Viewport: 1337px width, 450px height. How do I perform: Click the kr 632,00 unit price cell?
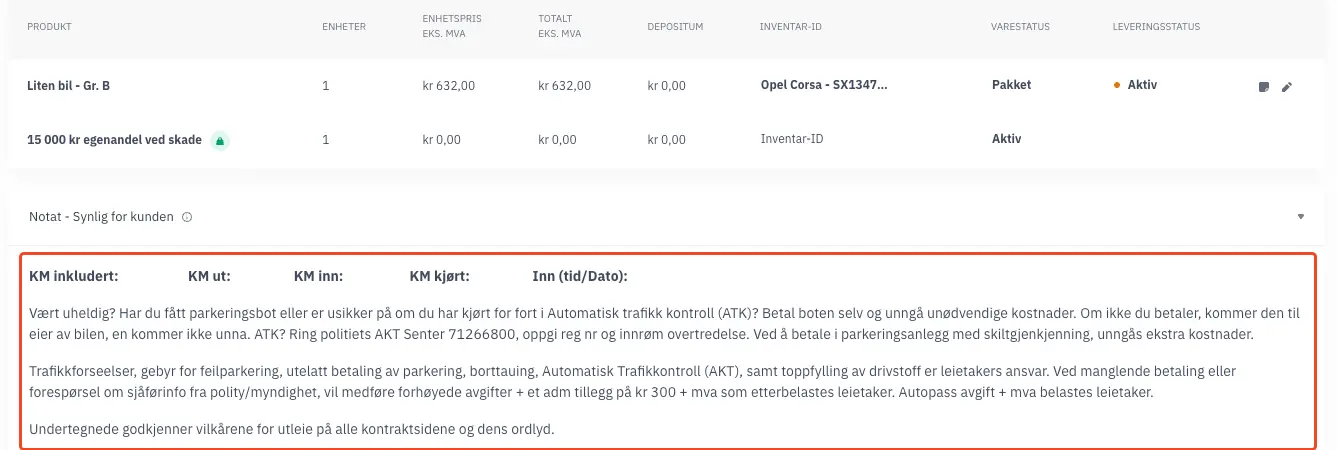(x=449, y=86)
